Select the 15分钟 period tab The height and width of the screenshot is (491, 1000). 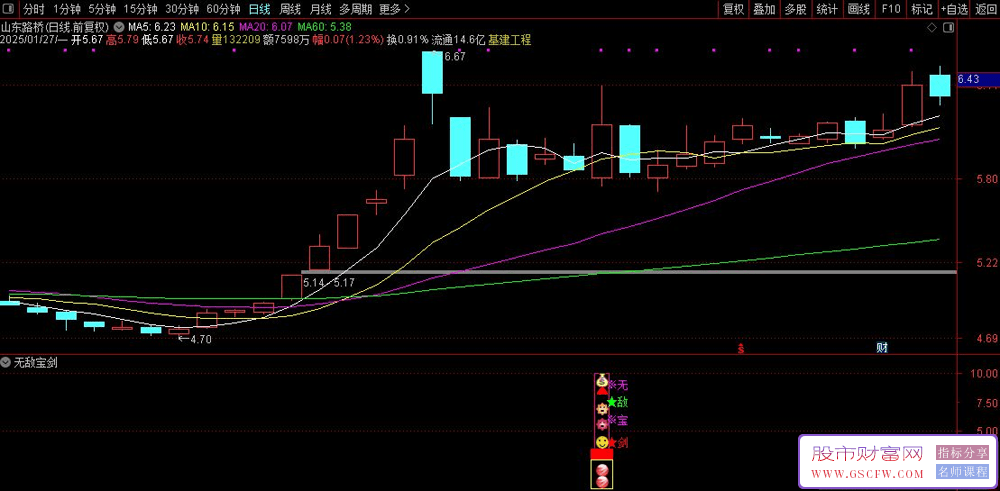[x=140, y=9]
